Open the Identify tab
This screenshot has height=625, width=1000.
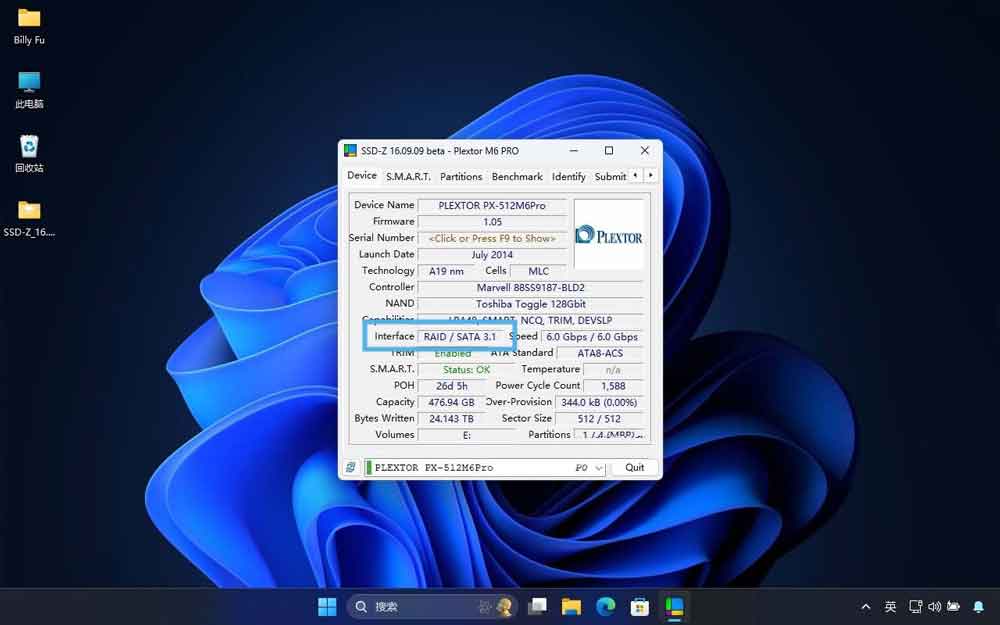(x=568, y=177)
